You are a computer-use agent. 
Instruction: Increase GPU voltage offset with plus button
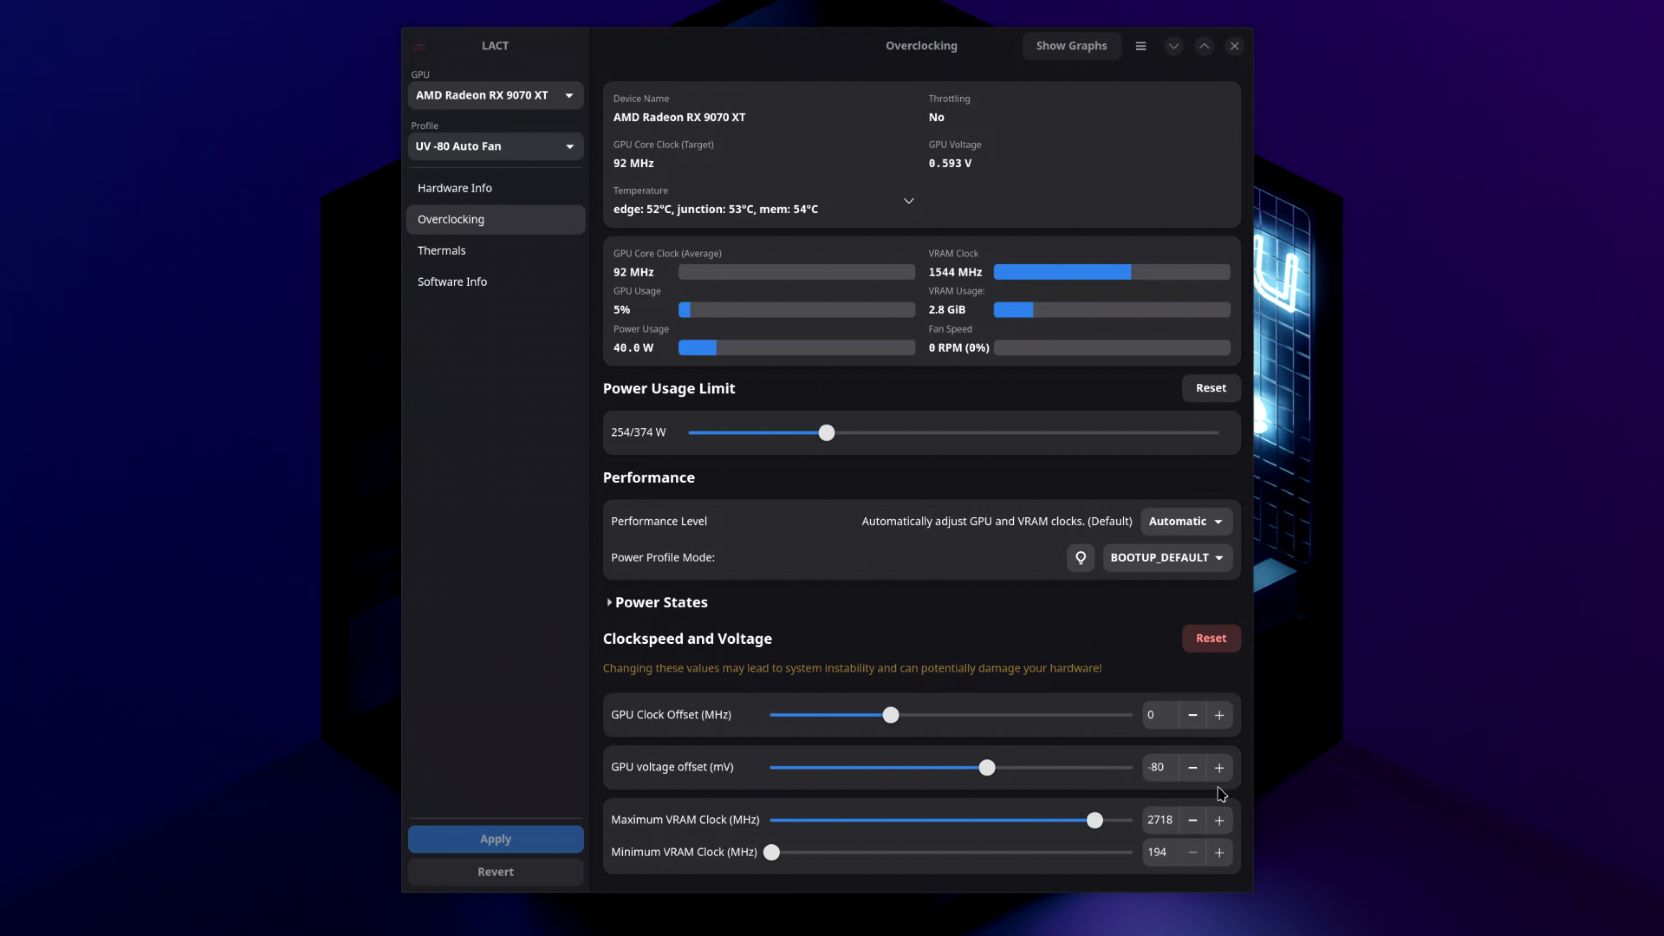click(1219, 768)
